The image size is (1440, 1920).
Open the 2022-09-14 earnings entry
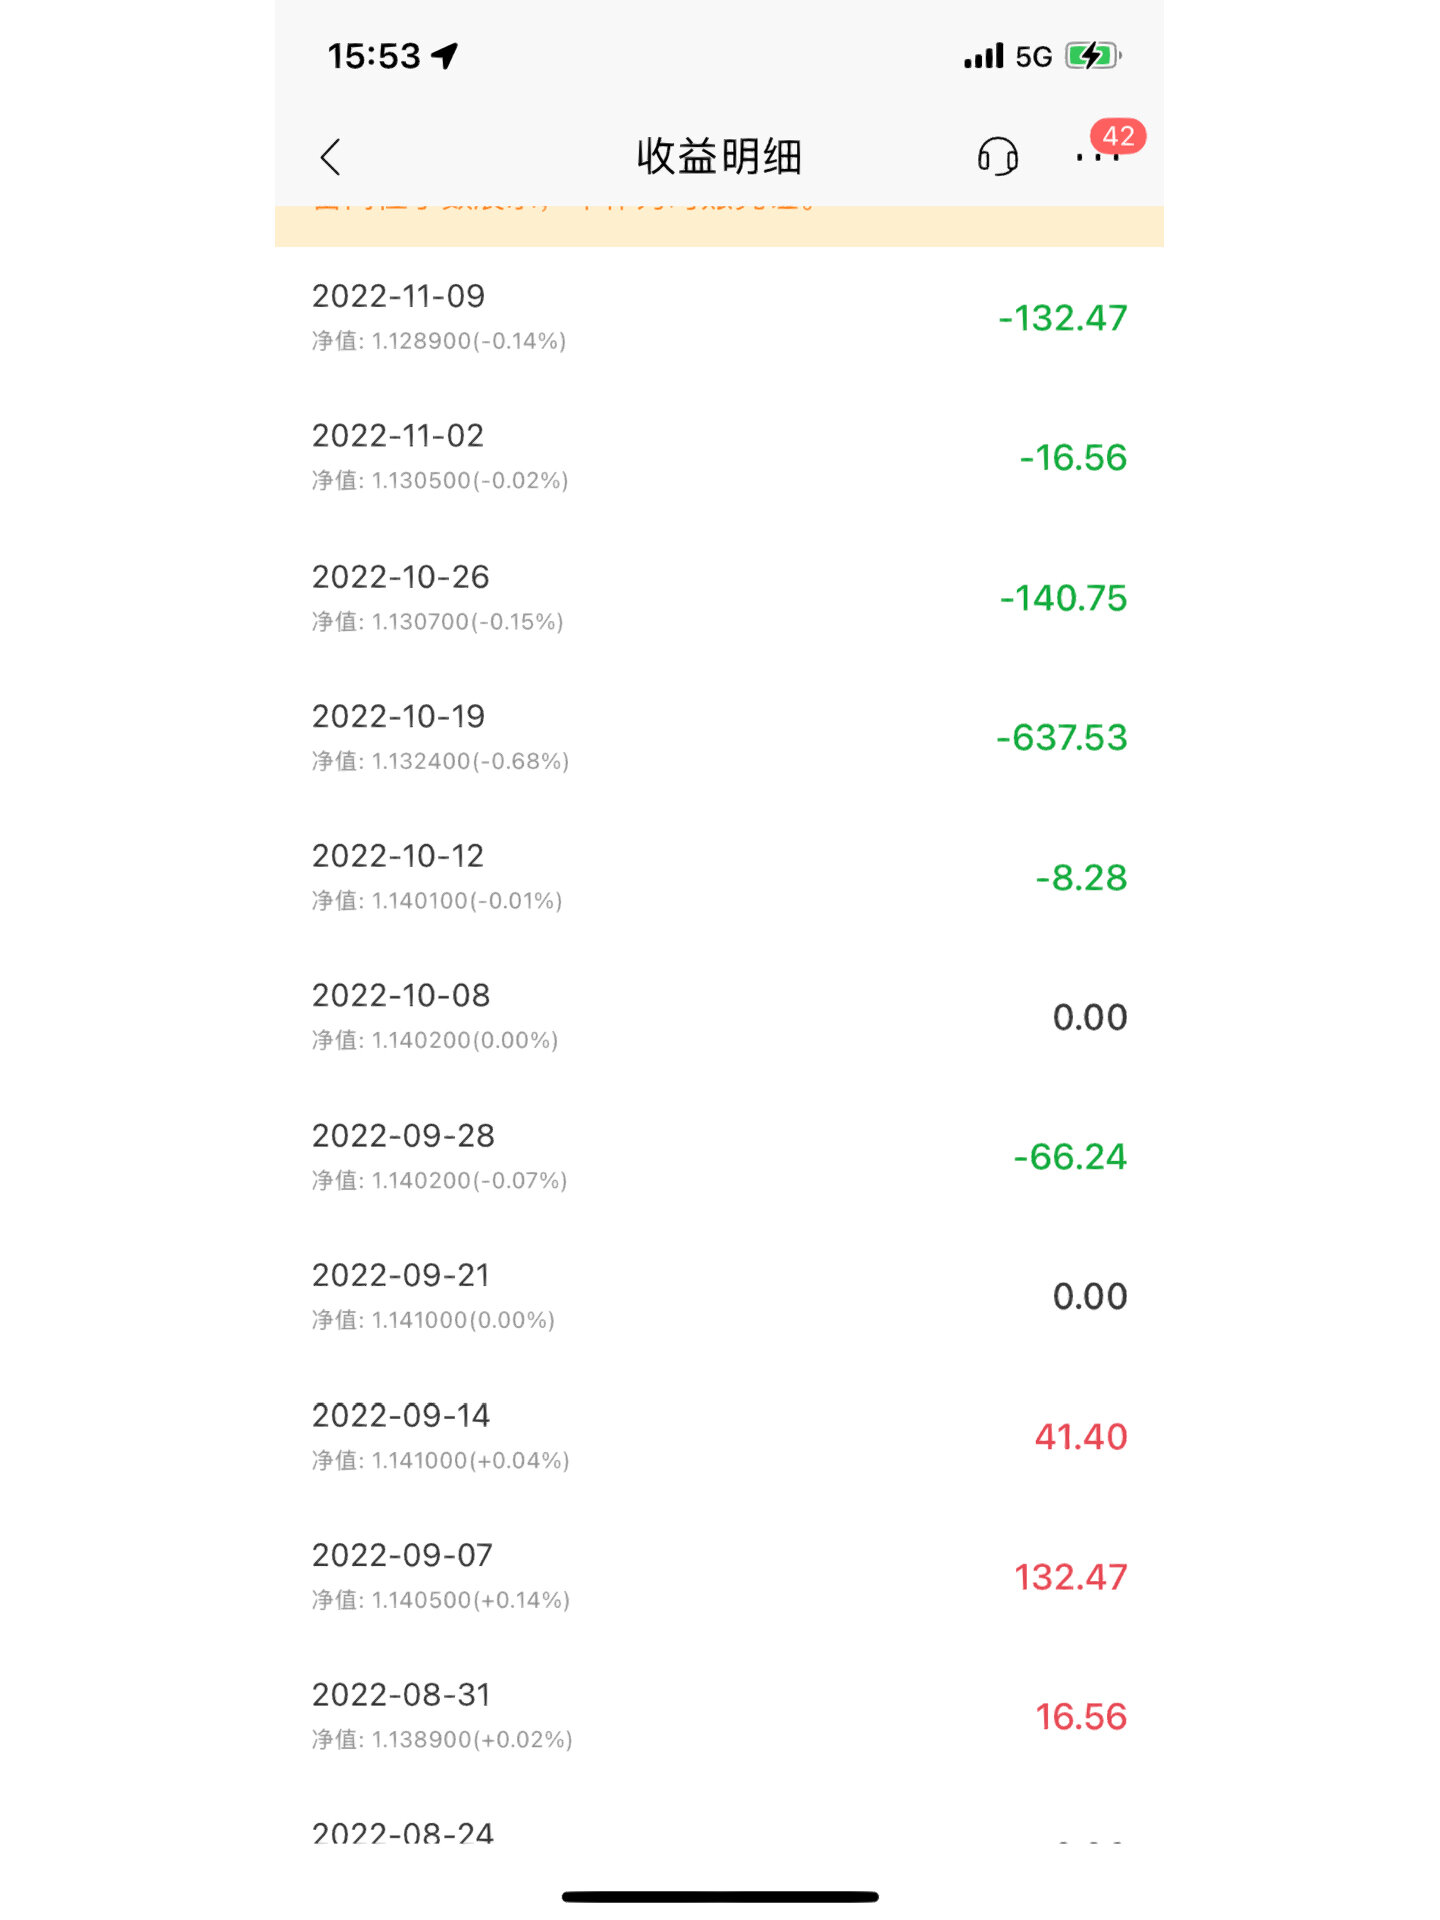coord(719,1437)
